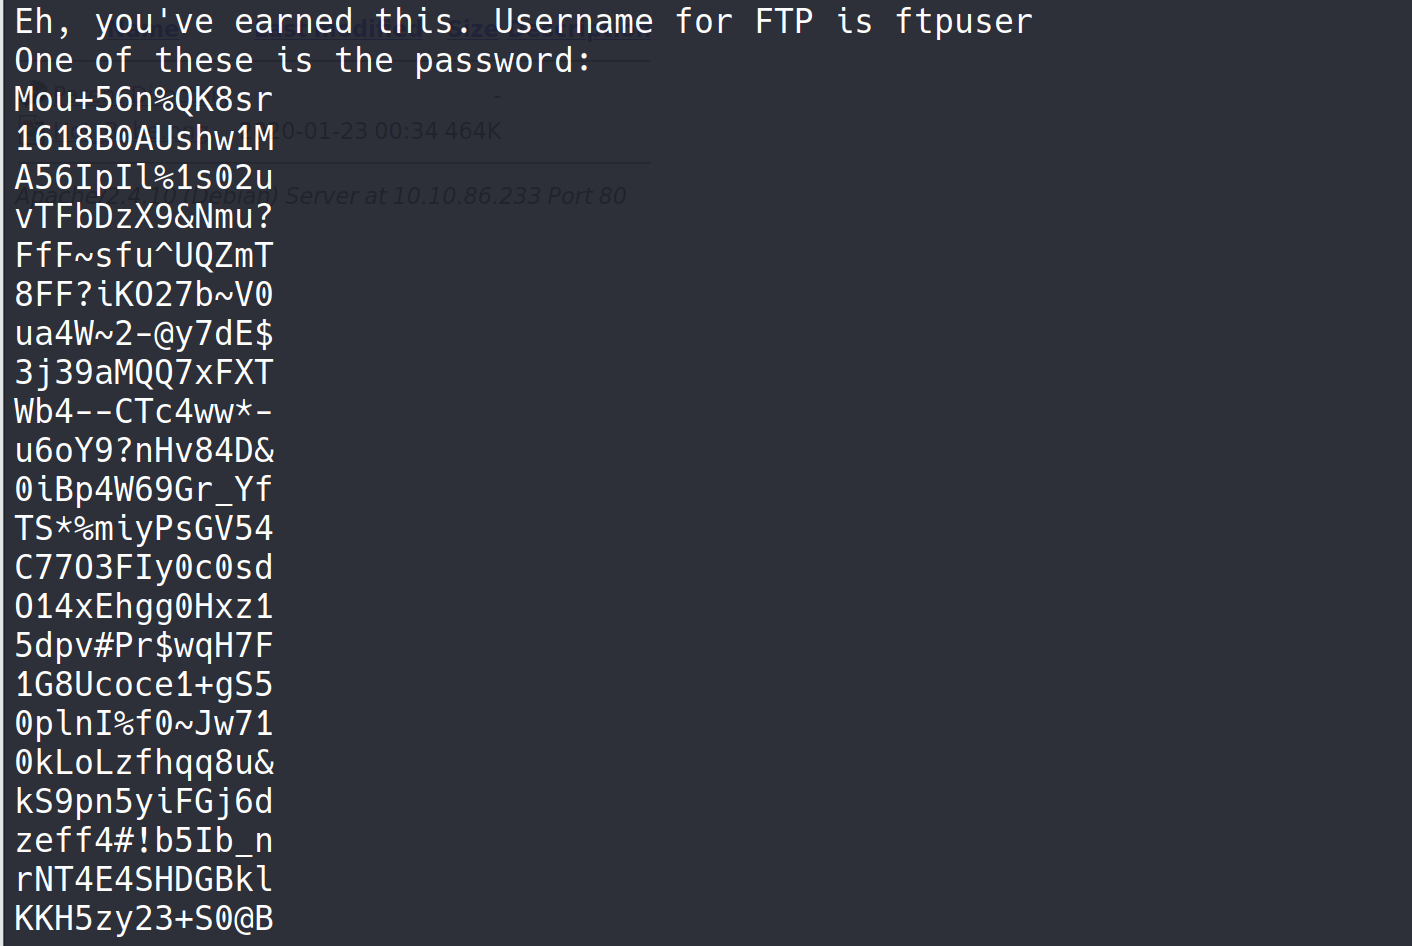The height and width of the screenshot is (946, 1412).
Task: Click the entry ua4W~2-@y7dE$
Action: (144, 334)
